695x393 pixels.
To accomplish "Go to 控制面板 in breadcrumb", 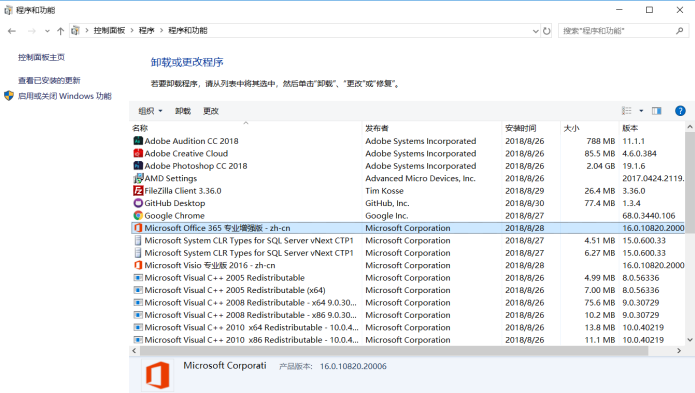I will 109,31.
